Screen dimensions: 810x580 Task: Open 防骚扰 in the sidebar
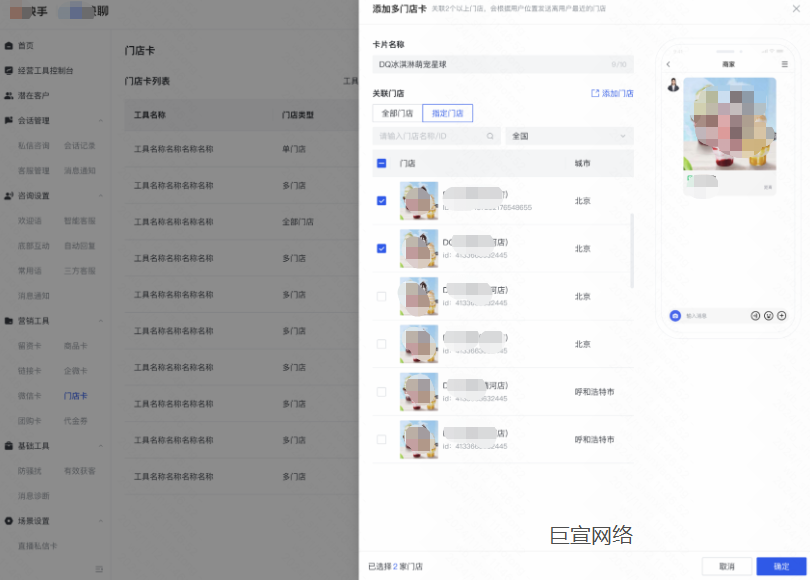pos(29,471)
